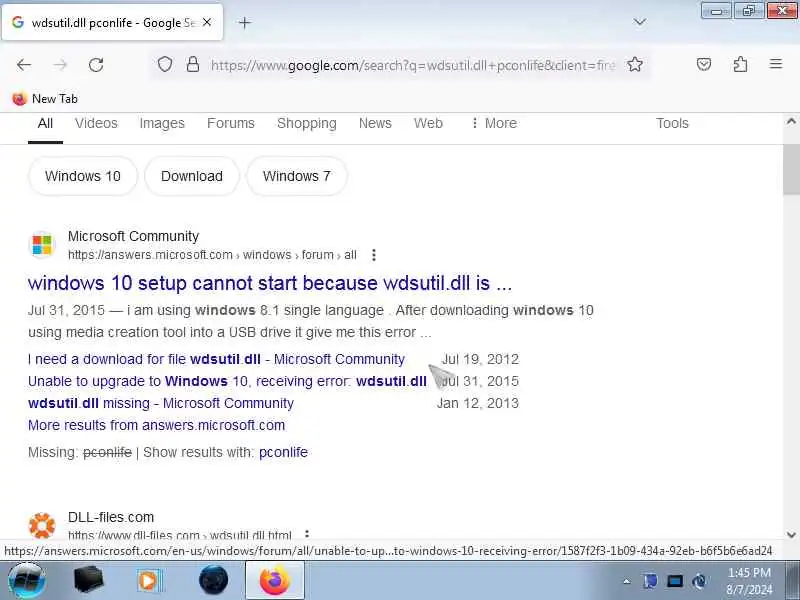The width and height of the screenshot is (800, 600).
Task: Open the extensions puzzle icon
Action: coord(740,64)
